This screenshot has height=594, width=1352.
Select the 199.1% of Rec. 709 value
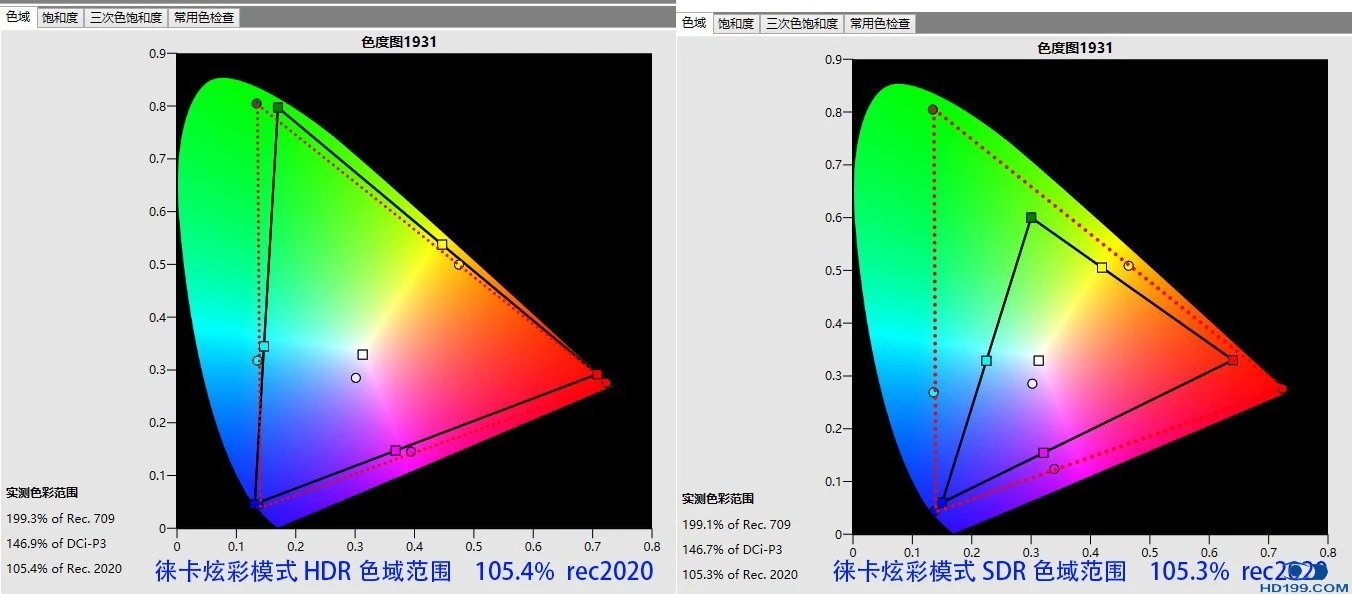(736, 524)
